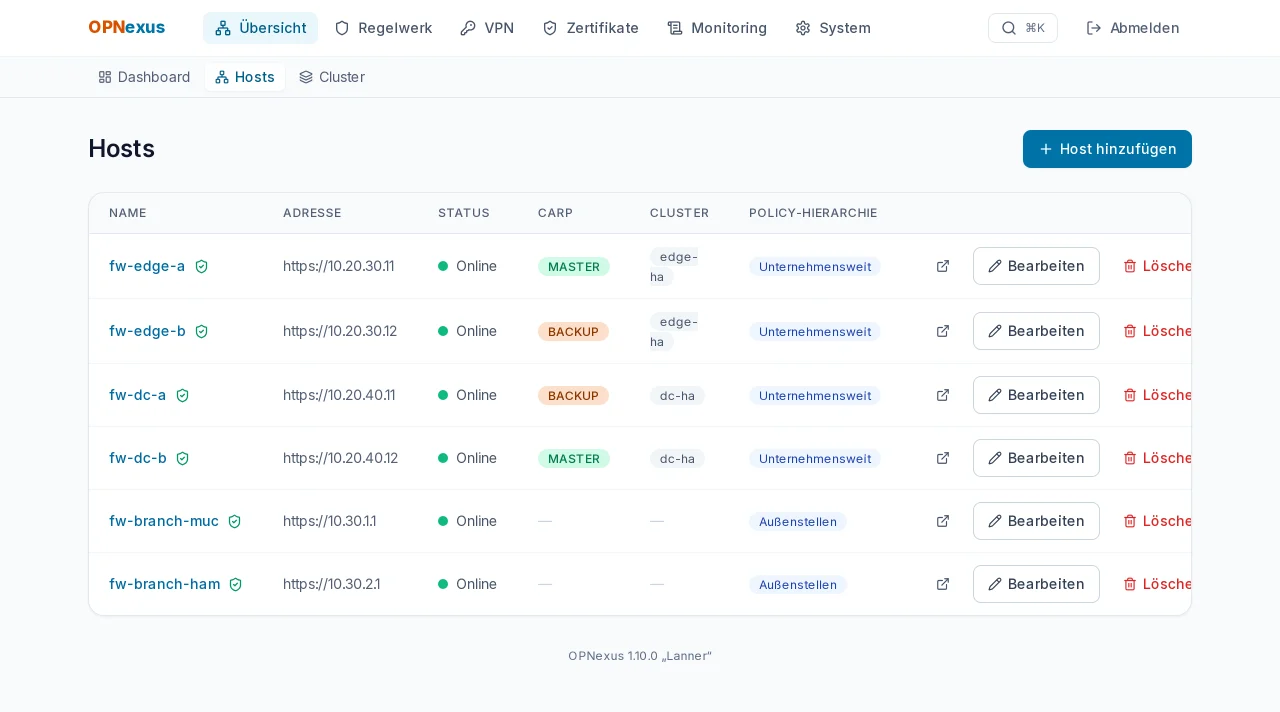This screenshot has width=1280, height=712.
Task: Open external link for fw-branch-ham
Action: [x=943, y=584]
